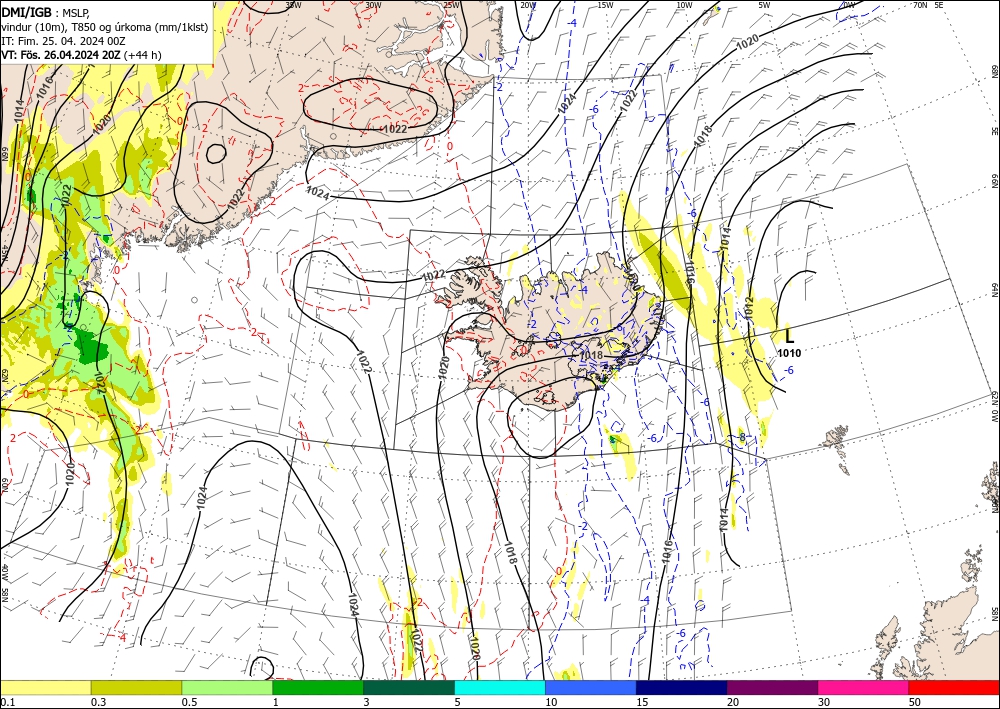Click the '10W' longitude label at the top
This screenshot has width=1000, height=709.
tap(684, 4)
